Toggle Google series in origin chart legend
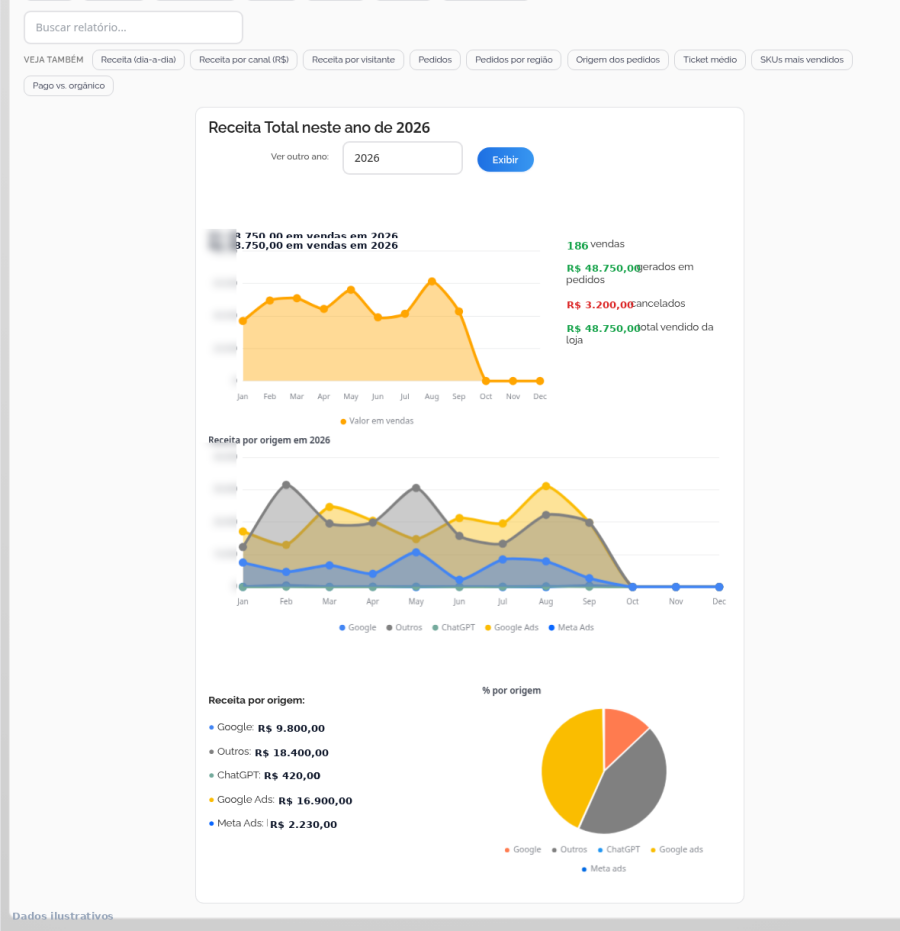Viewport: 900px width, 931px height. point(357,628)
